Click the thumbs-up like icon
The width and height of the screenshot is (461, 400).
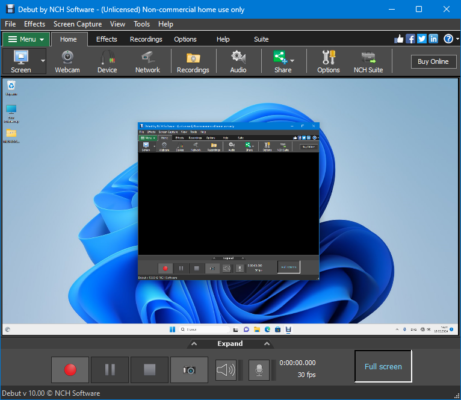tap(399, 39)
